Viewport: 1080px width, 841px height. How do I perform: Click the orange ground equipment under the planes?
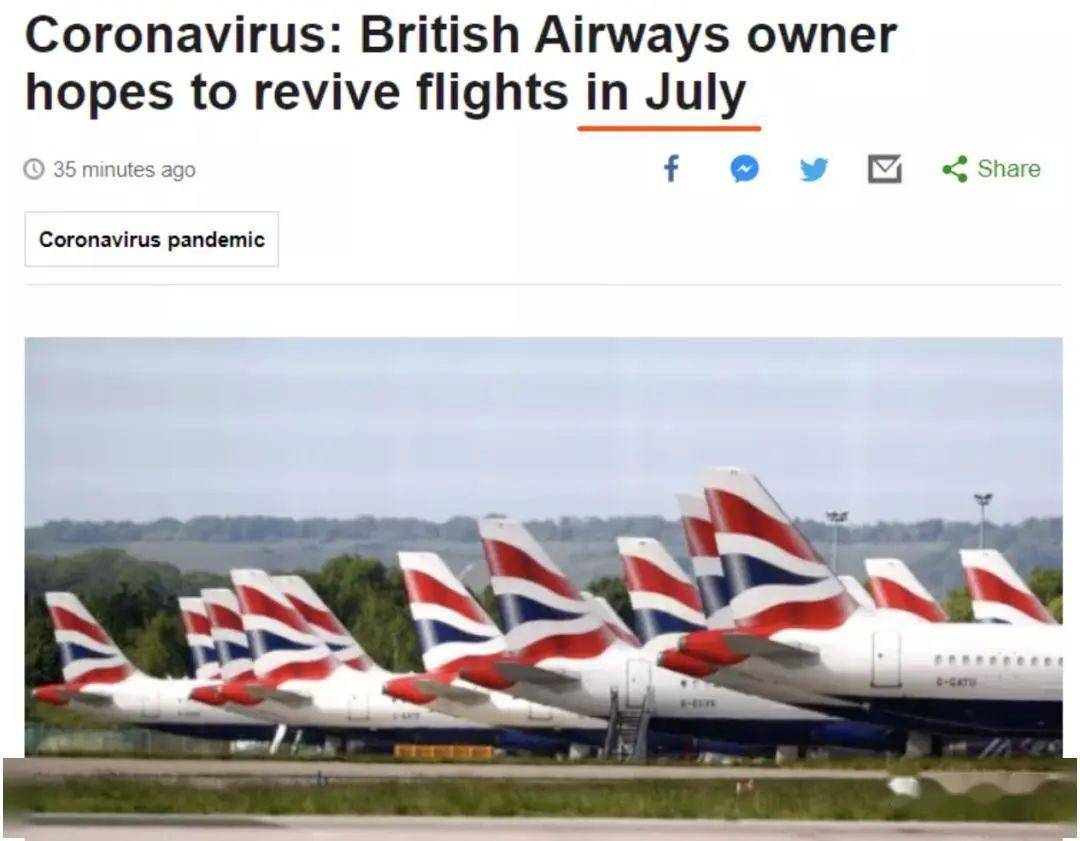[444, 751]
